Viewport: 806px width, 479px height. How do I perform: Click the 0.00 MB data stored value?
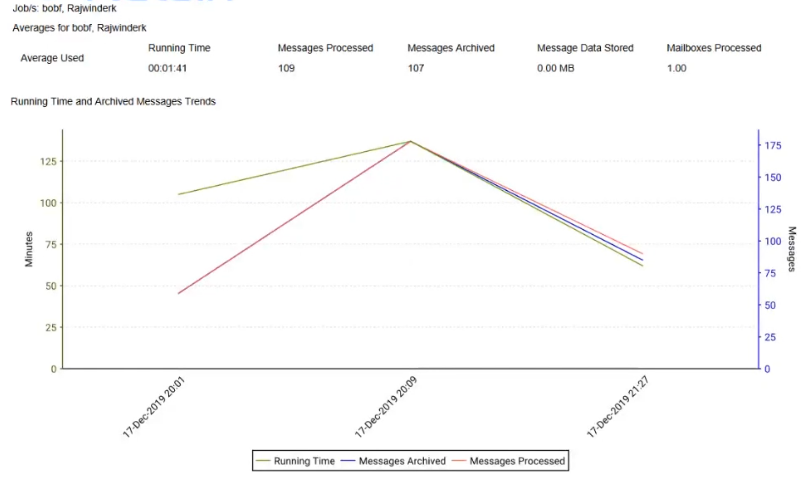coord(556,69)
